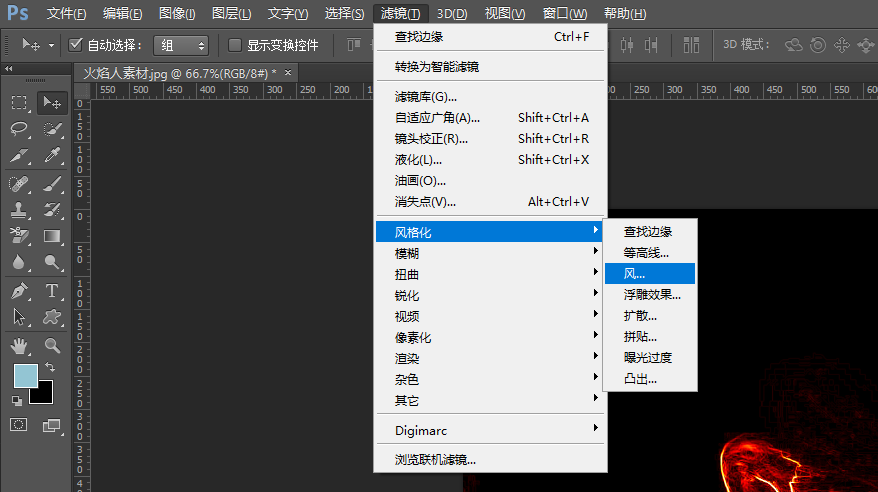
Task: Click the 3D pan icon in options bar
Action: (842, 45)
